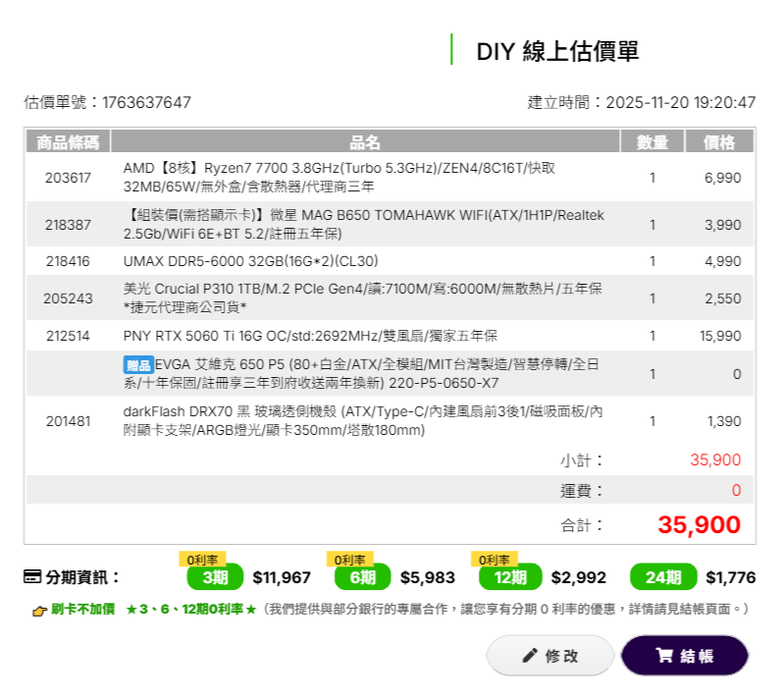Viewport: 780px width, 700px height.
Task: Click the price 4,990
Action: pos(722,261)
